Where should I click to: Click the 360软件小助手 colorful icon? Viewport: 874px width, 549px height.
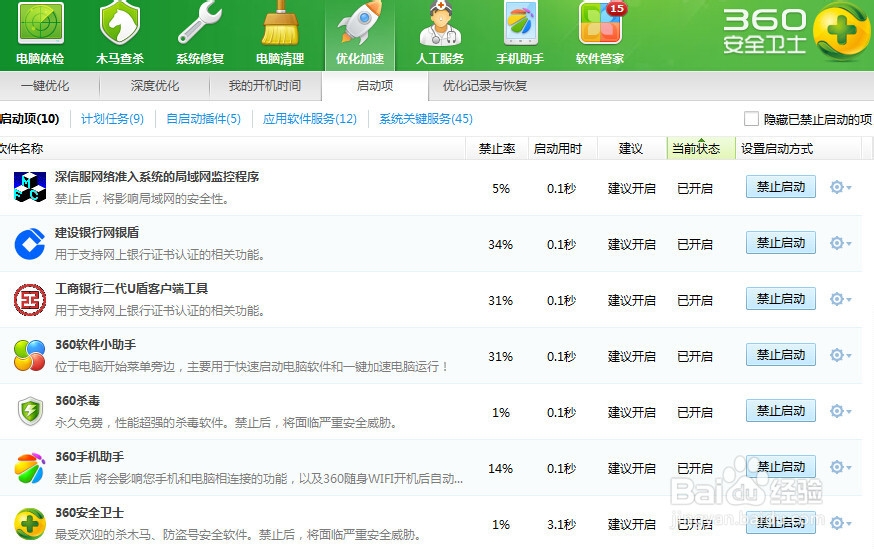point(30,355)
